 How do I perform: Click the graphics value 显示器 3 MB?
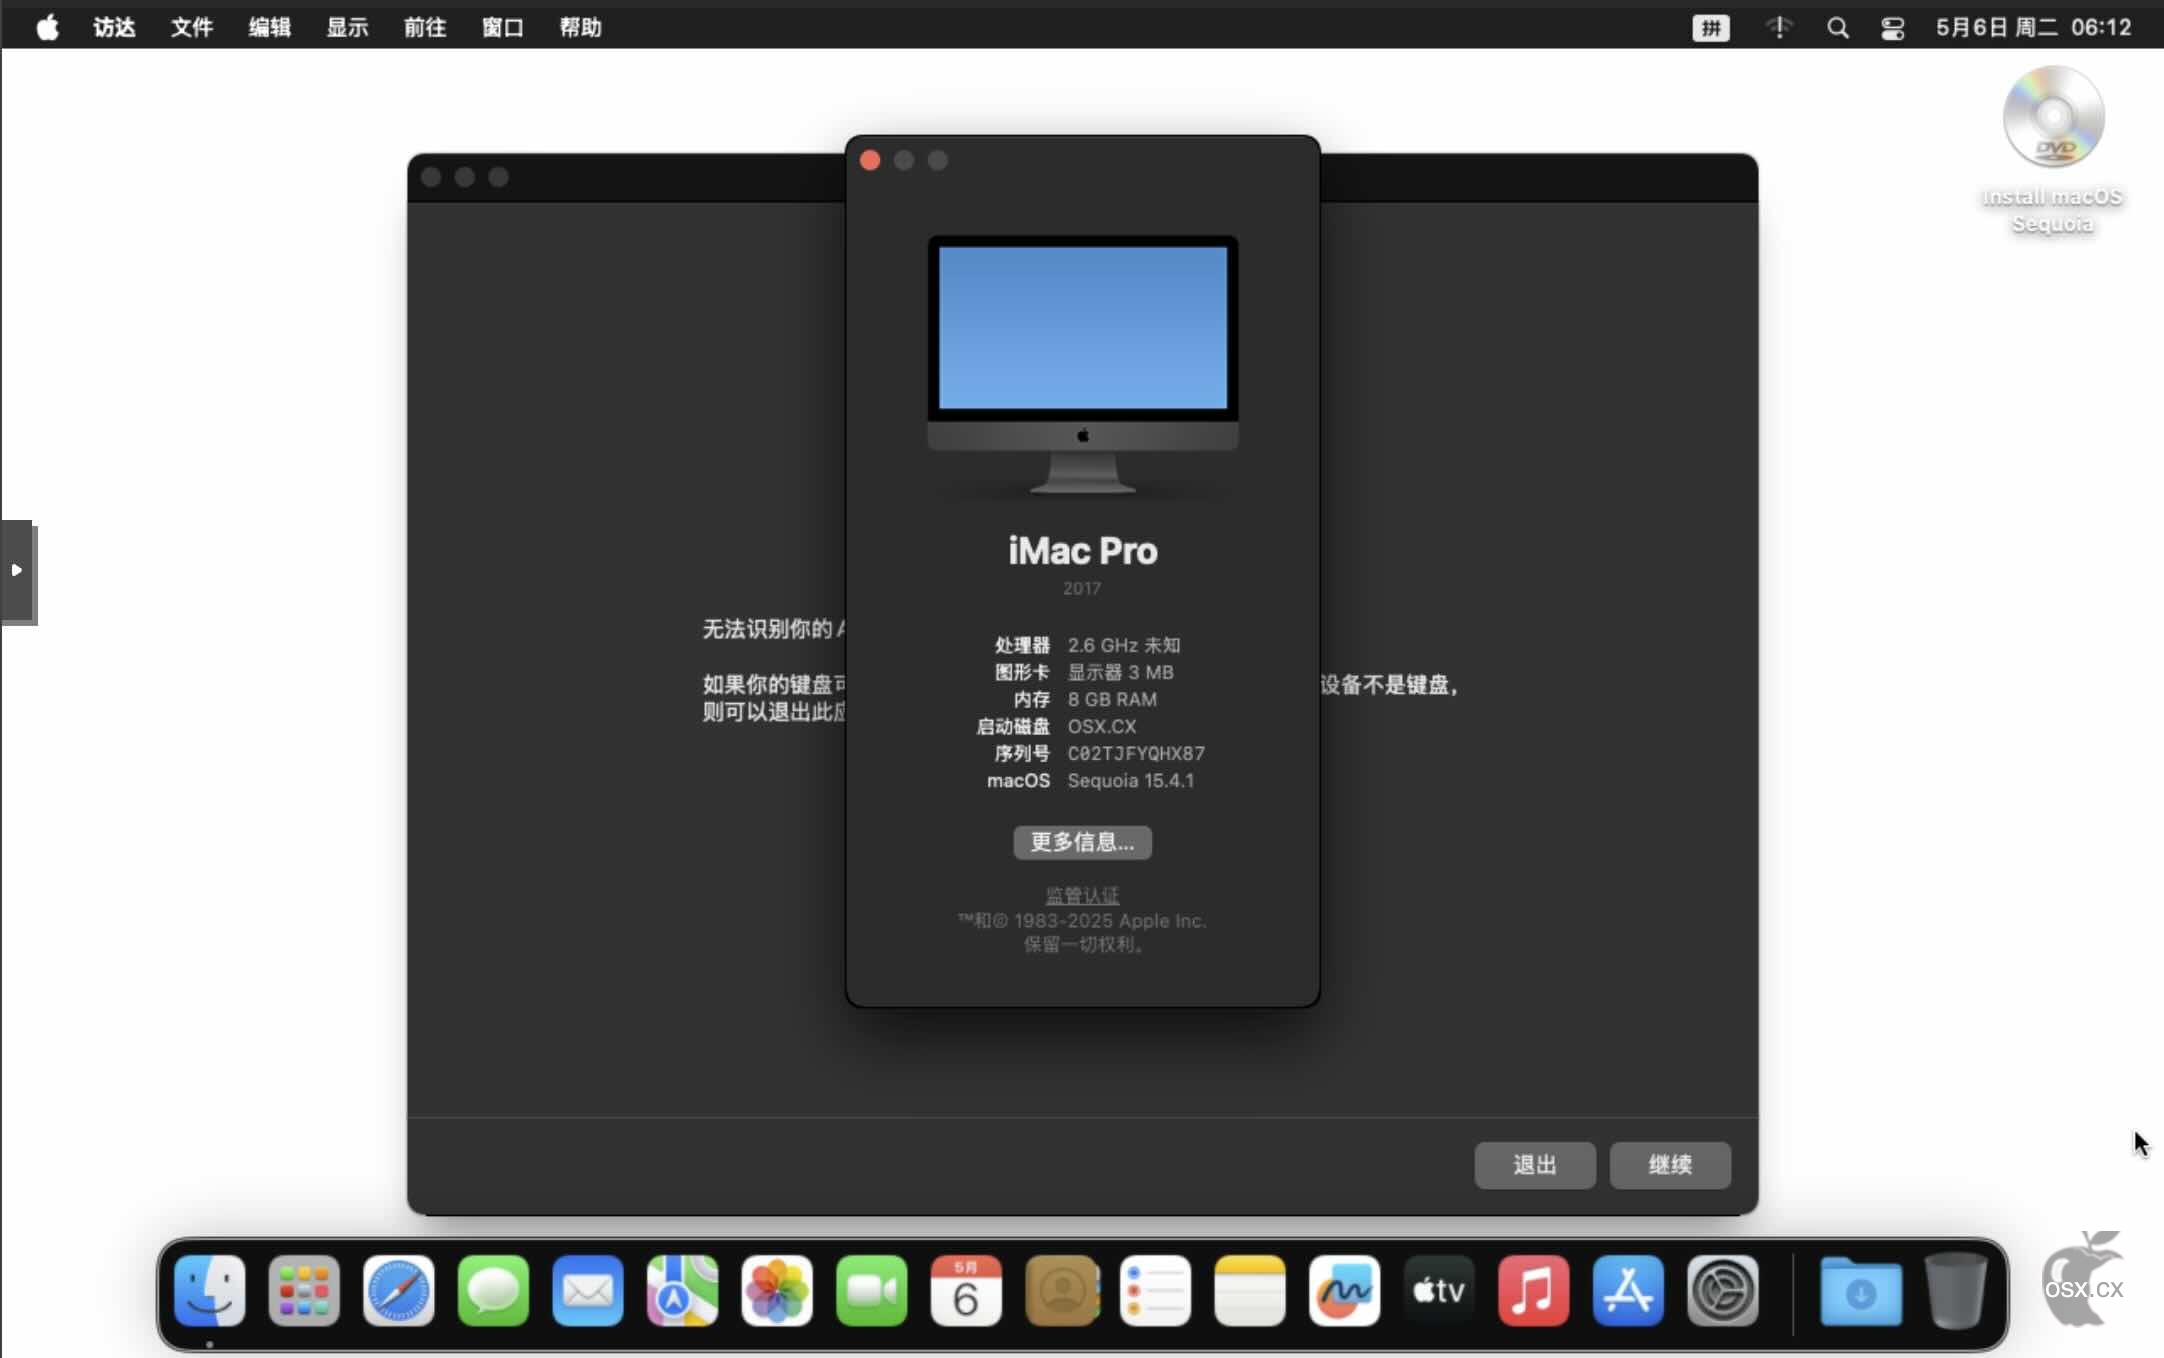click(x=1121, y=672)
